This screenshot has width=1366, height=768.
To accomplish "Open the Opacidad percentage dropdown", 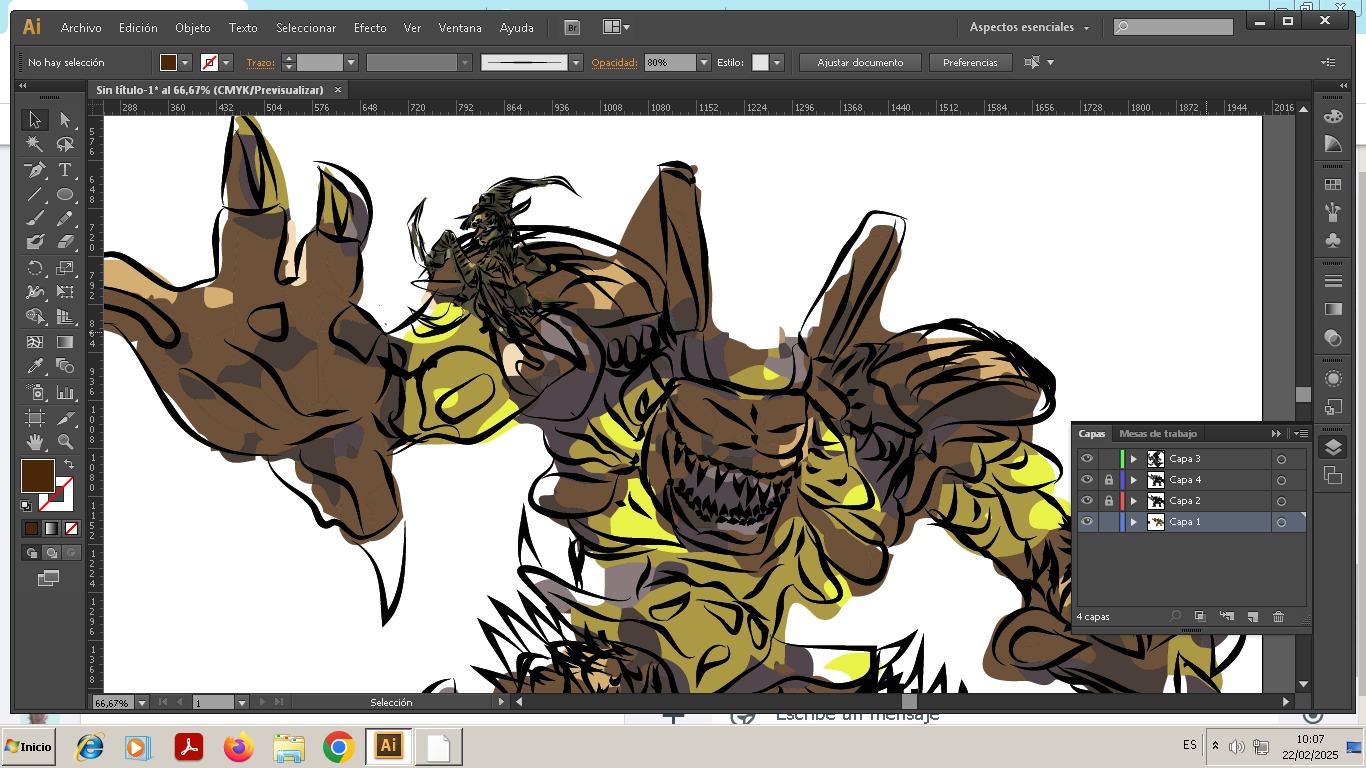I will [x=704, y=62].
